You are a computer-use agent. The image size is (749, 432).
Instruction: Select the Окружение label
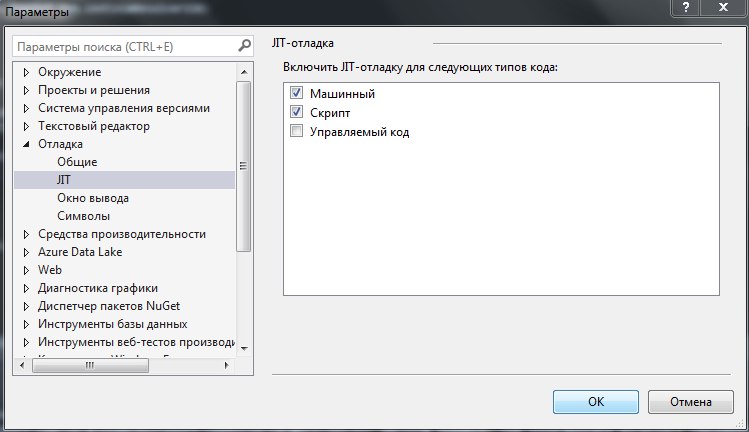[x=70, y=72]
